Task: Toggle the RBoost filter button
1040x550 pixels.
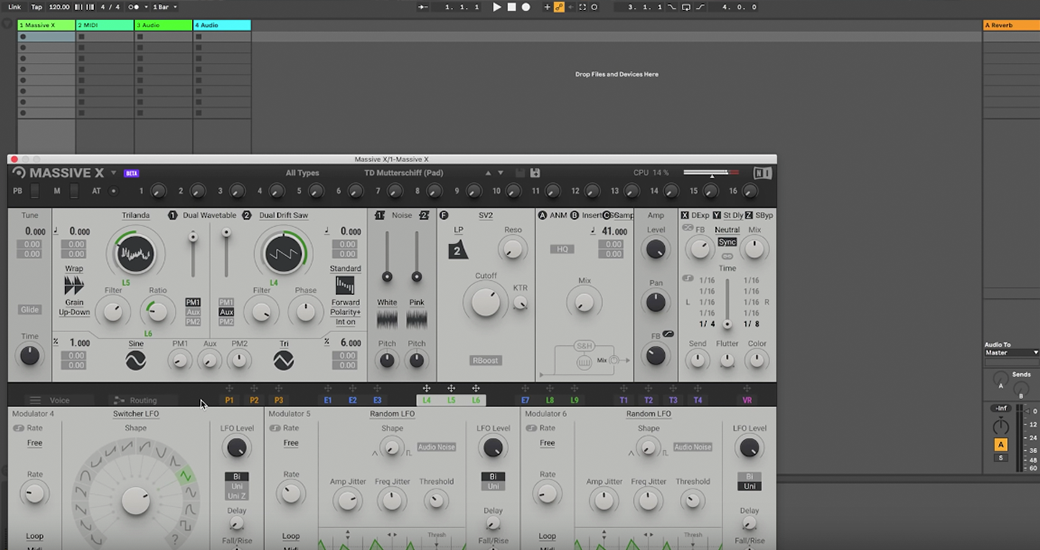Action: tap(486, 360)
